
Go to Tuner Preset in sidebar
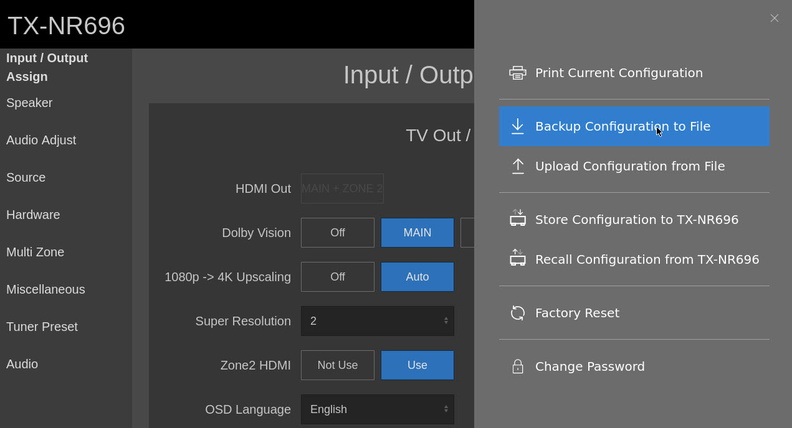coord(42,327)
